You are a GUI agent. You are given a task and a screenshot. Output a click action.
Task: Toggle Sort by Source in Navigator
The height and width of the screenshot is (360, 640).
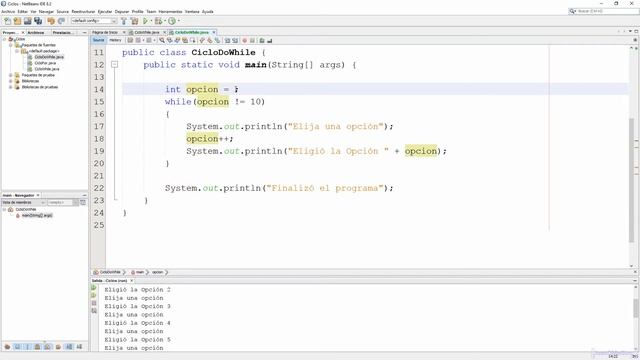coord(79,347)
